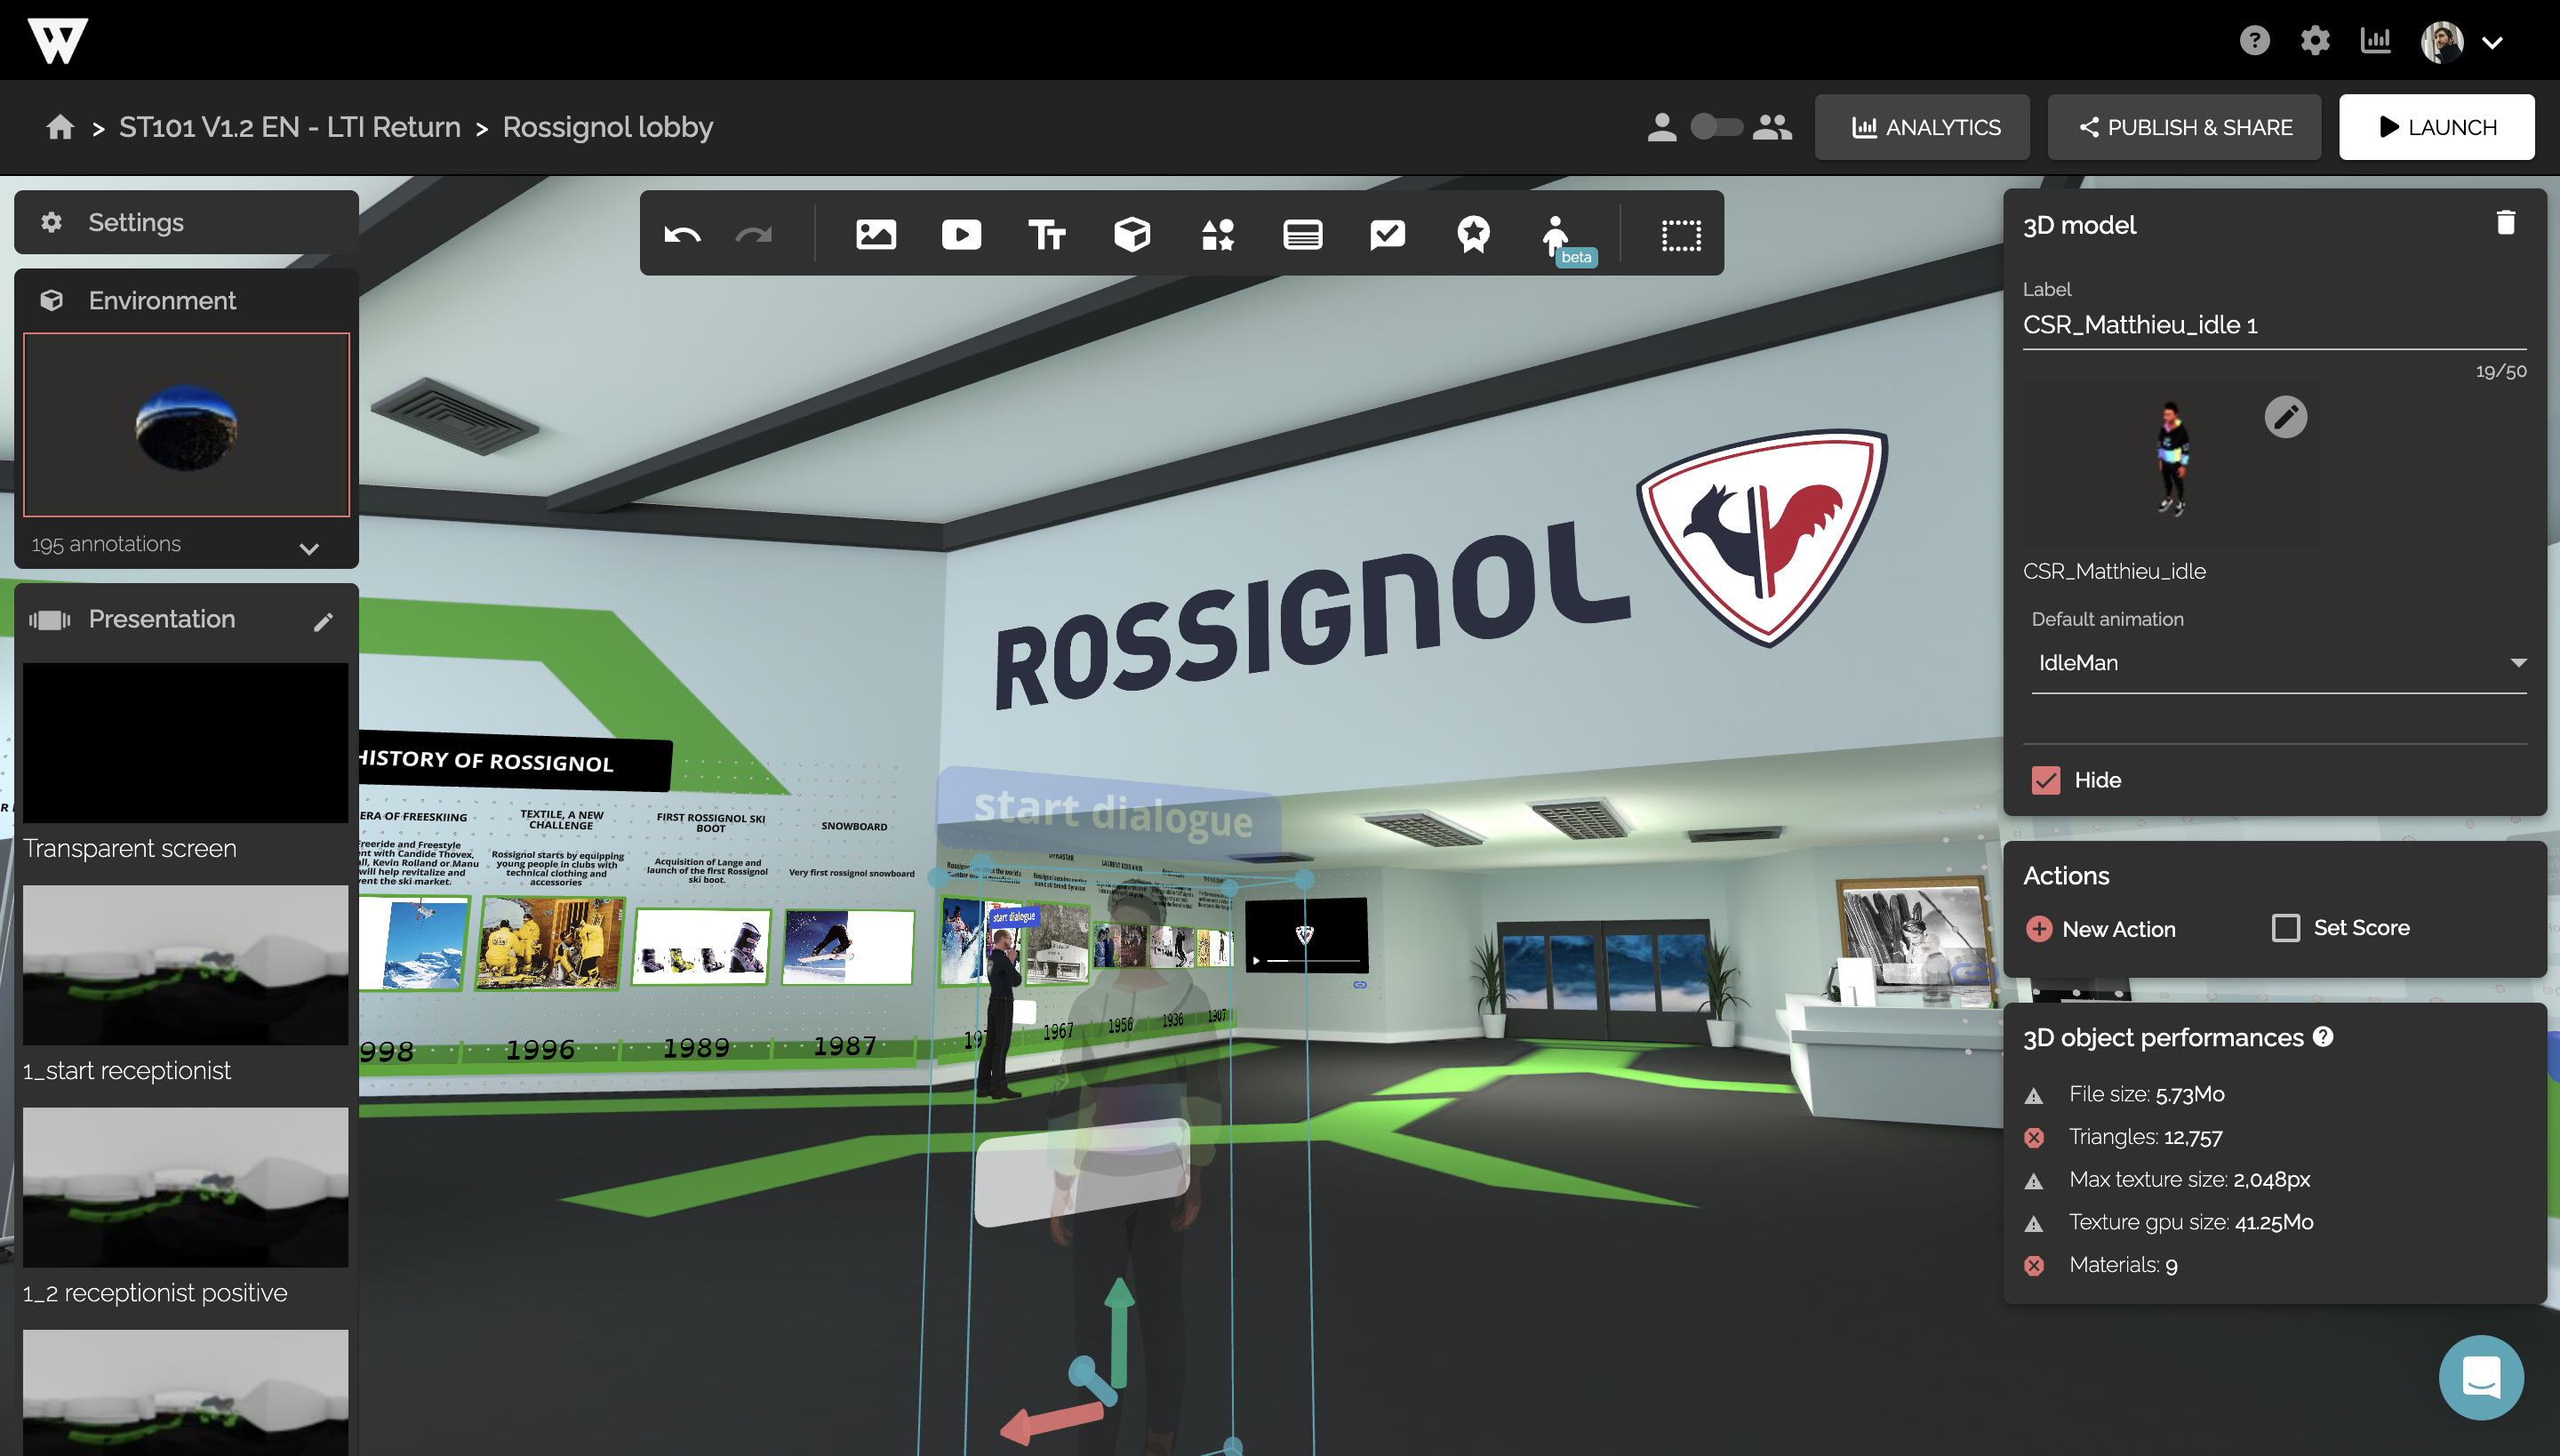Insert a video annotation

(x=961, y=235)
